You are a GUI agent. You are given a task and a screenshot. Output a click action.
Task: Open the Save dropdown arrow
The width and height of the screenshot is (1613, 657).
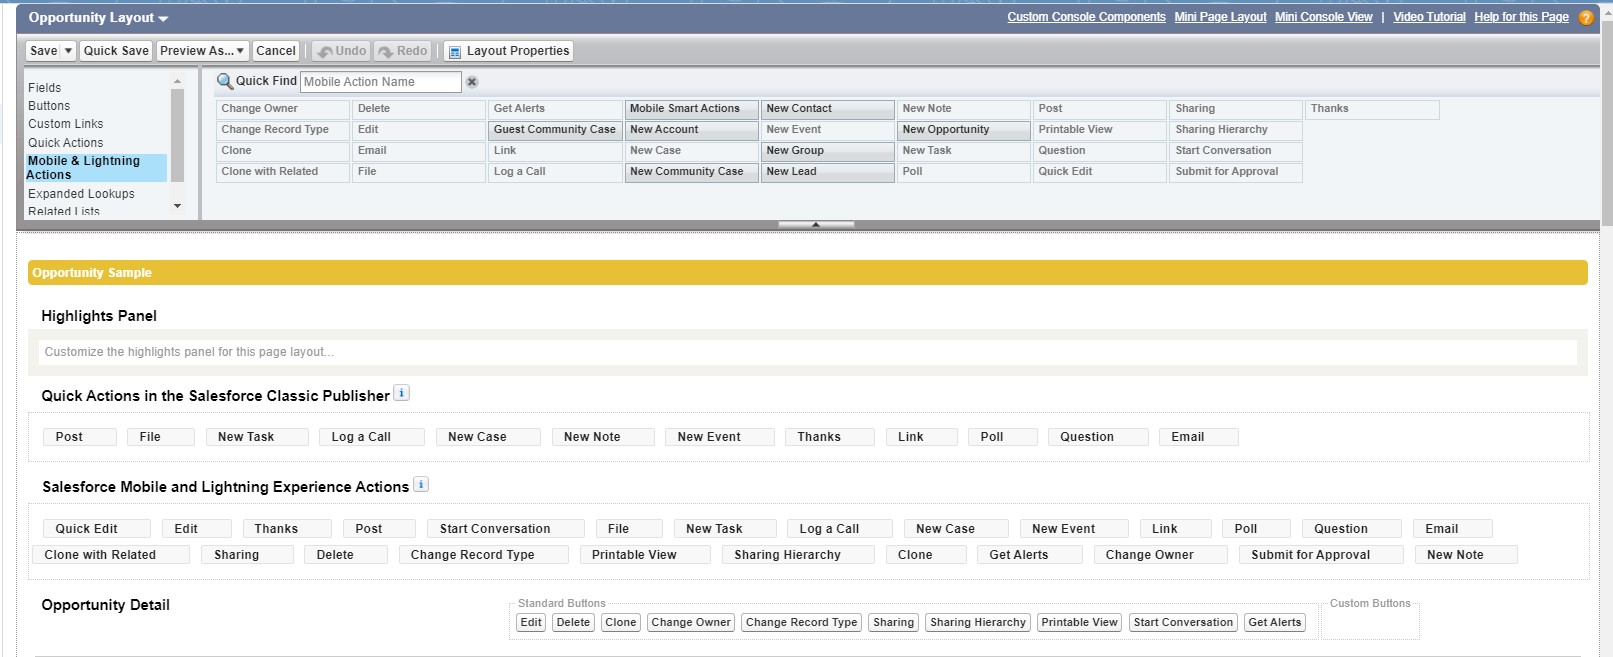point(68,51)
